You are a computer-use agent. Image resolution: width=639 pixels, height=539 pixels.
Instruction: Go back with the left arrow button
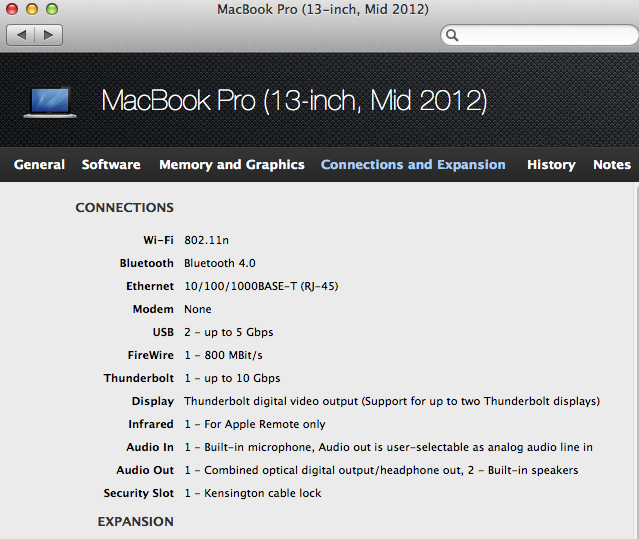[x=21, y=35]
